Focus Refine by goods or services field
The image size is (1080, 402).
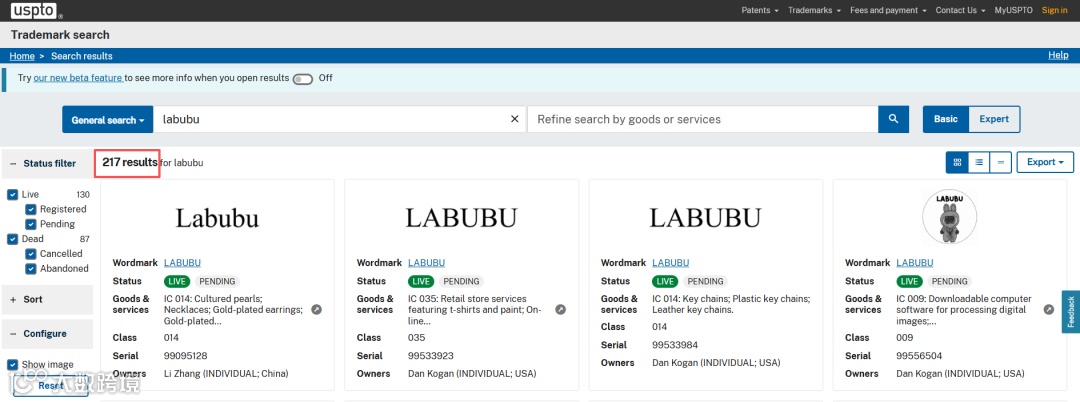[703, 119]
